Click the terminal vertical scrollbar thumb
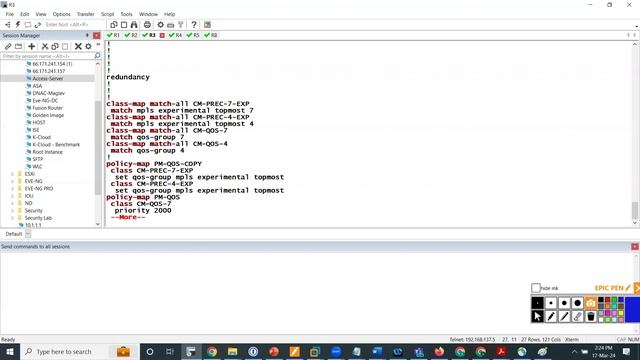 (x=635, y=211)
